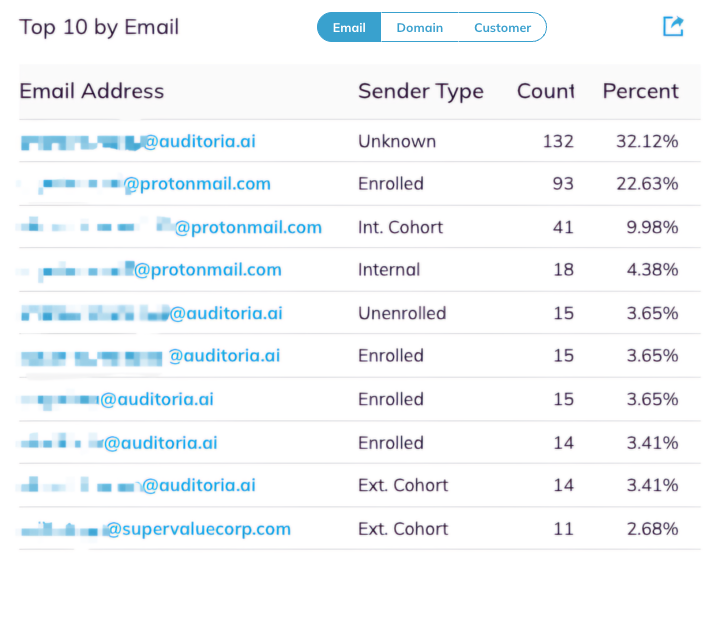Viewport: 720px width, 625px height.
Task: Open the Unenrolled auditoria.ai email link
Action: pos(152,313)
